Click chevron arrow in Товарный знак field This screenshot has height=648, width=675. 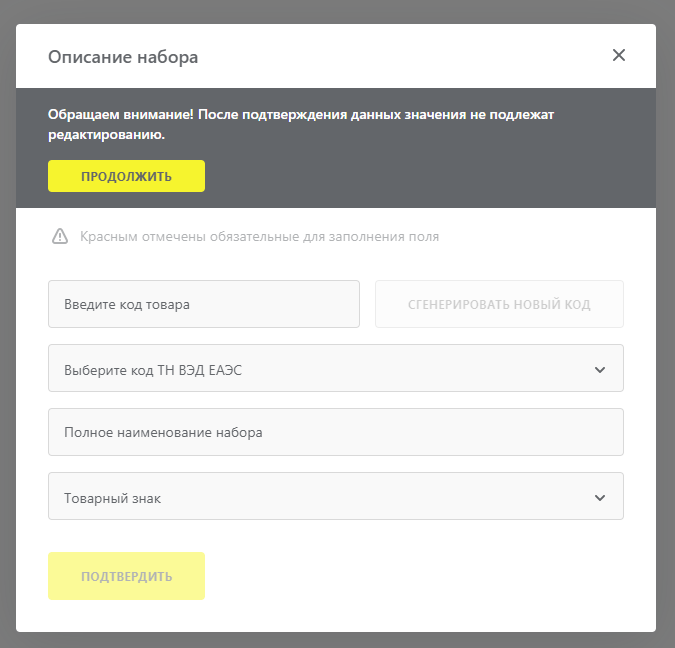[600, 498]
